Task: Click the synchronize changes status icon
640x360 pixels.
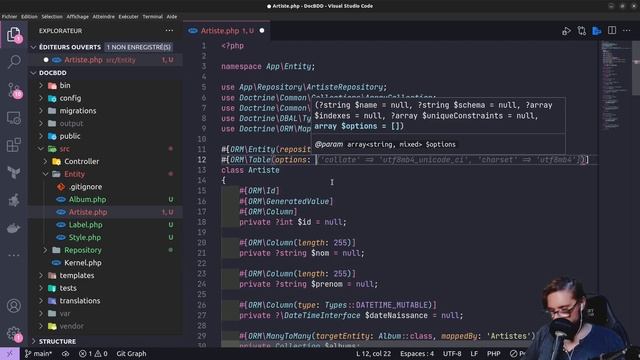Action: tap(65, 353)
